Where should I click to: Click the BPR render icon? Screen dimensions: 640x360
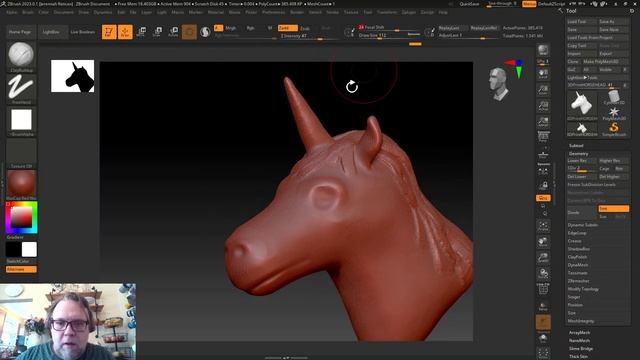[x=543, y=50]
